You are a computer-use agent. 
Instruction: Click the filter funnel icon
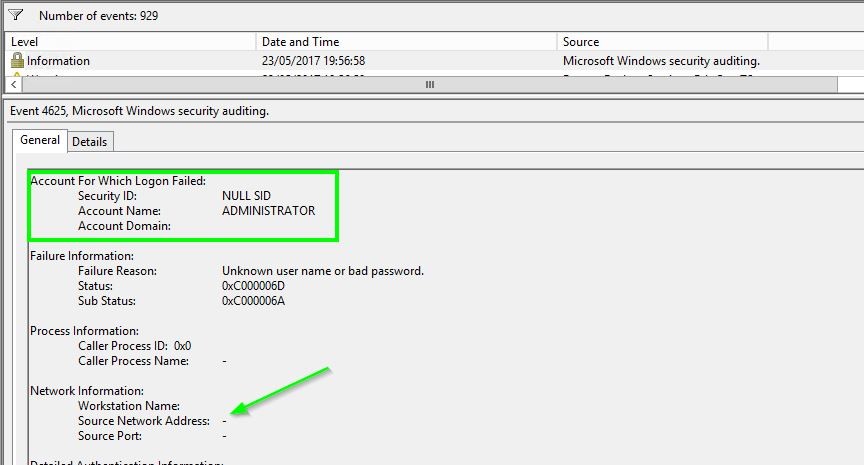pos(15,15)
